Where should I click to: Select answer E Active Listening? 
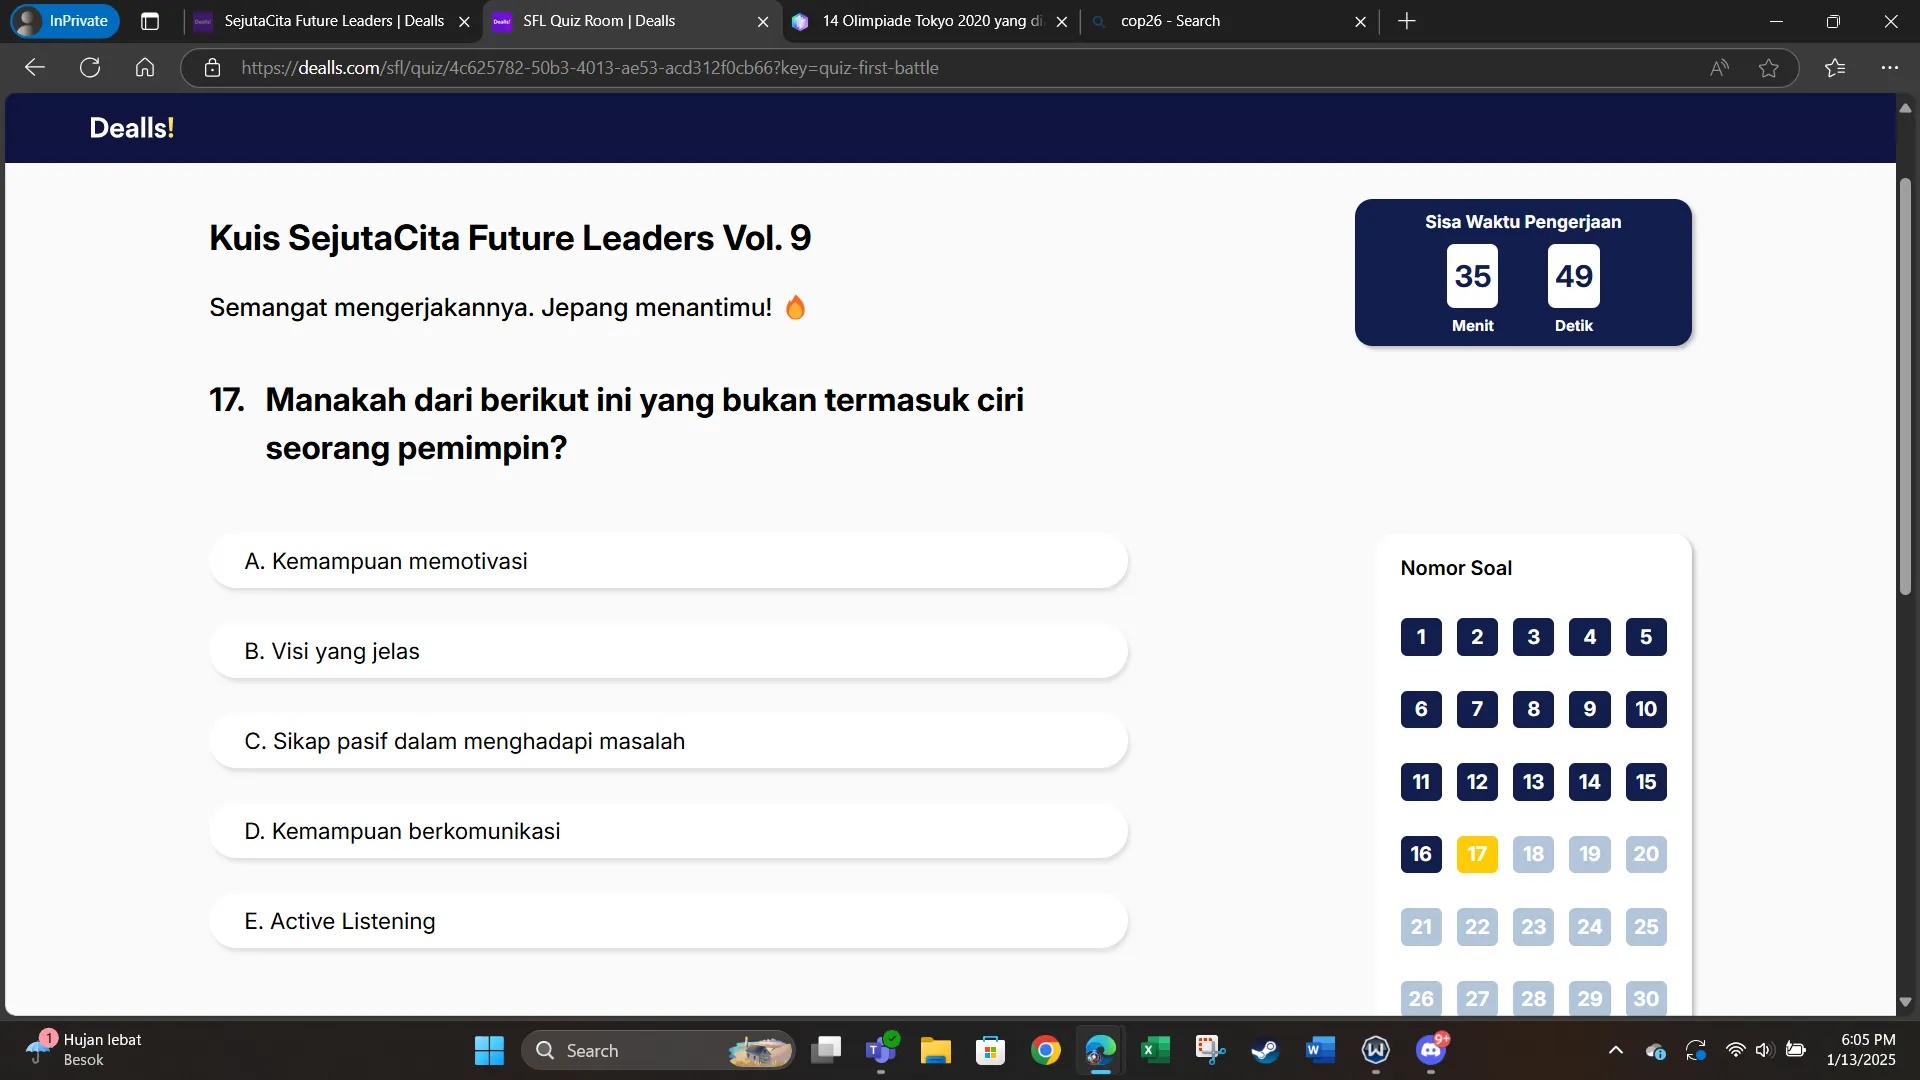click(x=669, y=921)
